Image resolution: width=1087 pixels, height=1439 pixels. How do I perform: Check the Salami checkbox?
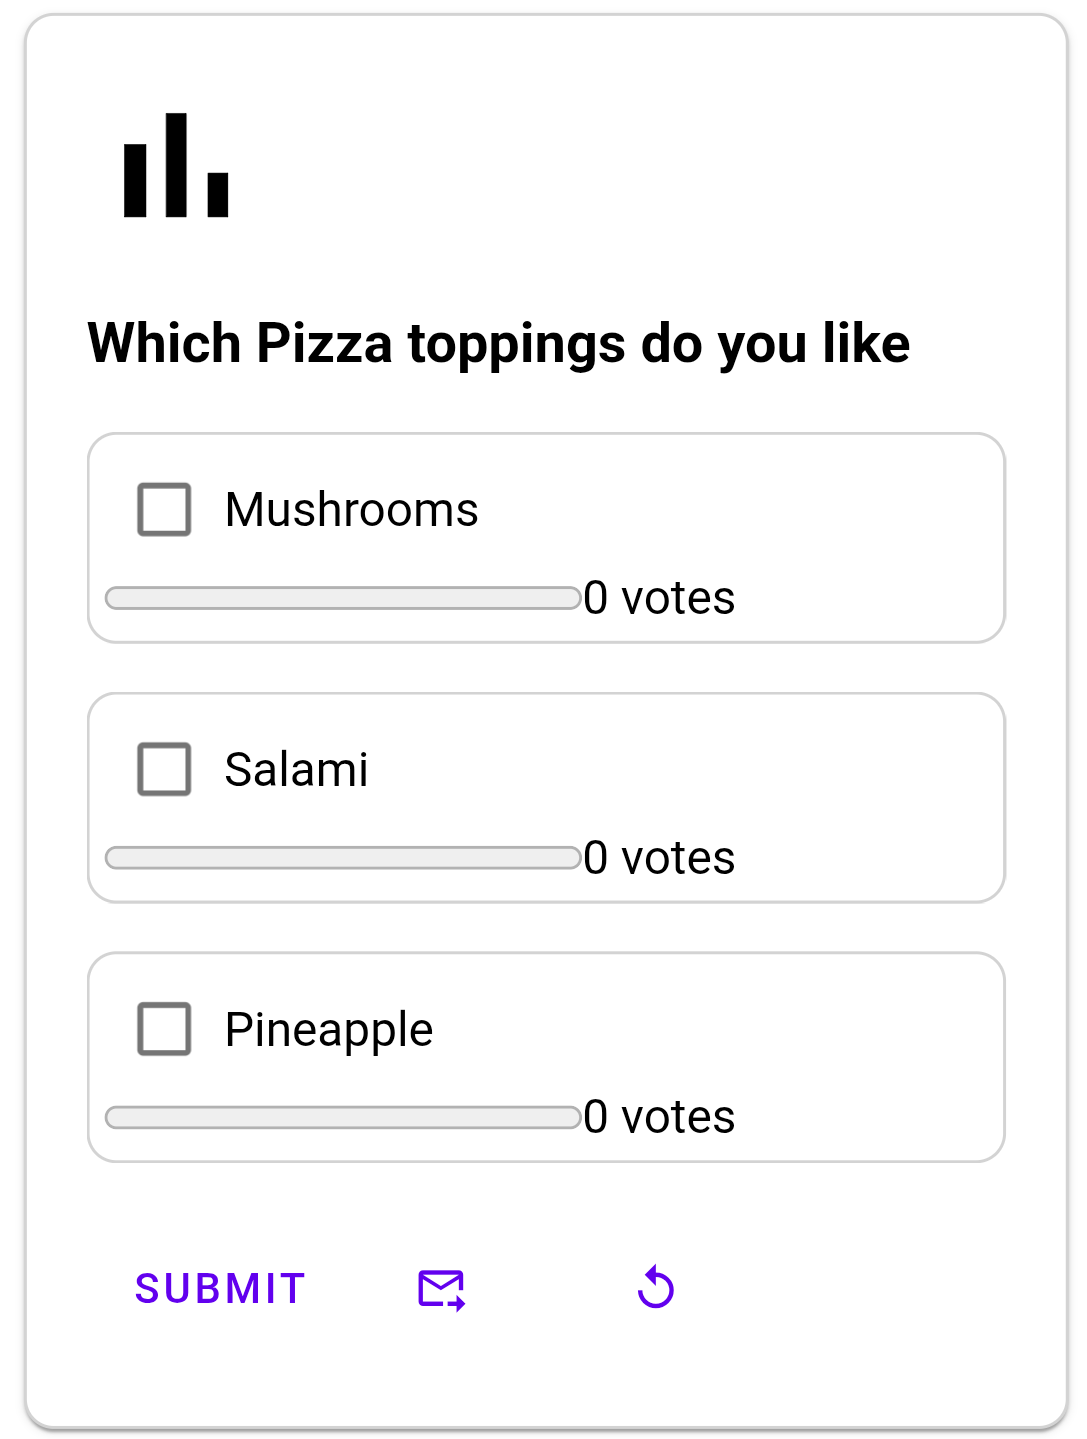(164, 770)
